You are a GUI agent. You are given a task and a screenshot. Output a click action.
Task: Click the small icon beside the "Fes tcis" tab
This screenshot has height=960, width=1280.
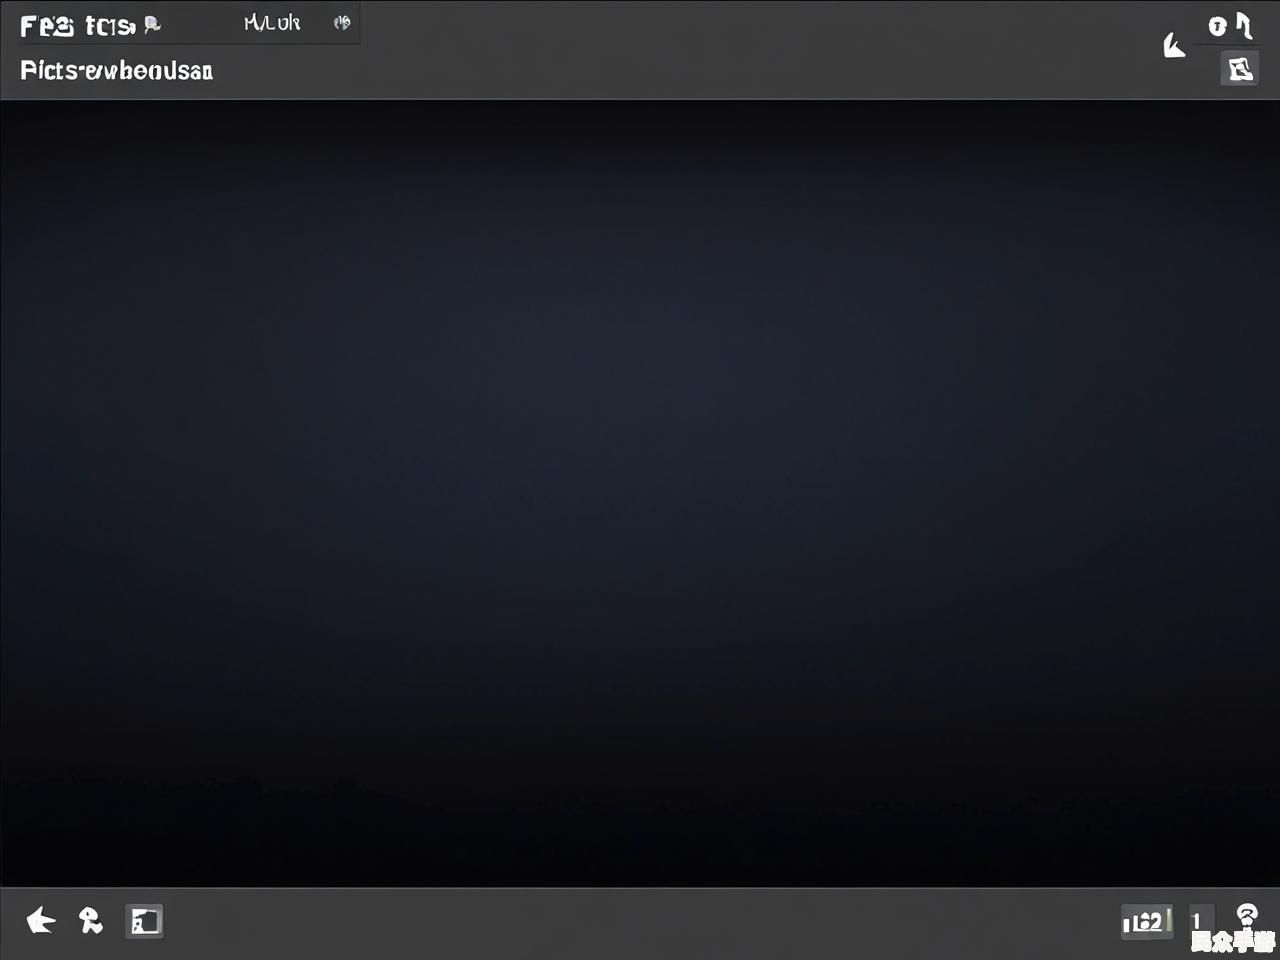152,25
